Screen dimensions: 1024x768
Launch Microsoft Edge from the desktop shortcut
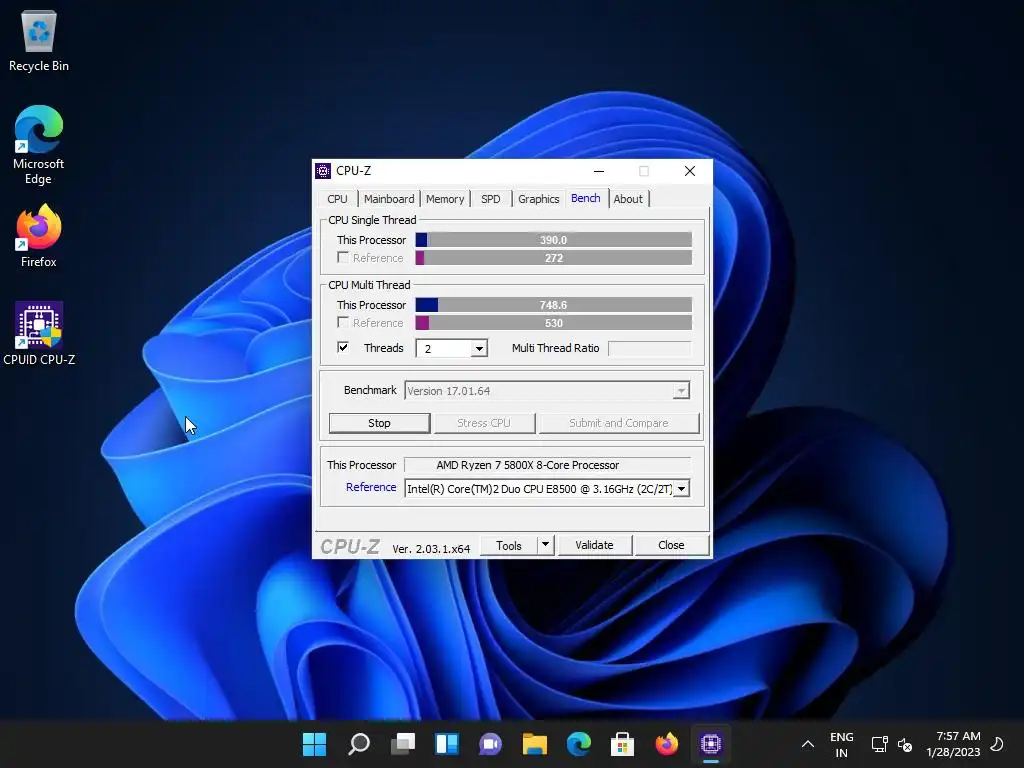click(39, 144)
